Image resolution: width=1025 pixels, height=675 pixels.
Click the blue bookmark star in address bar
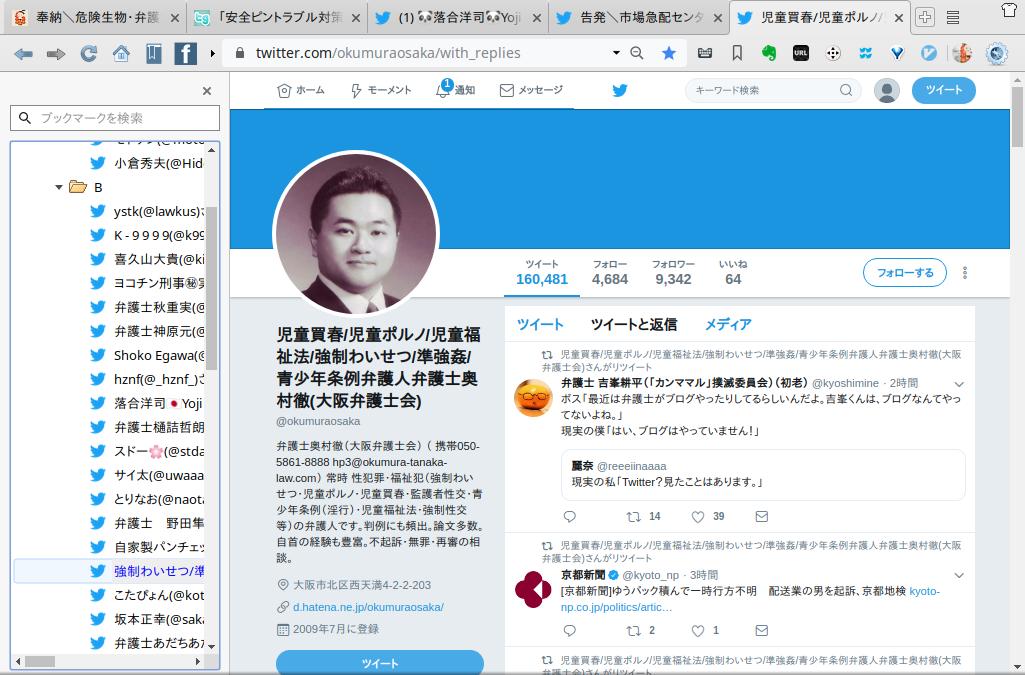click(x=669, y=53)
